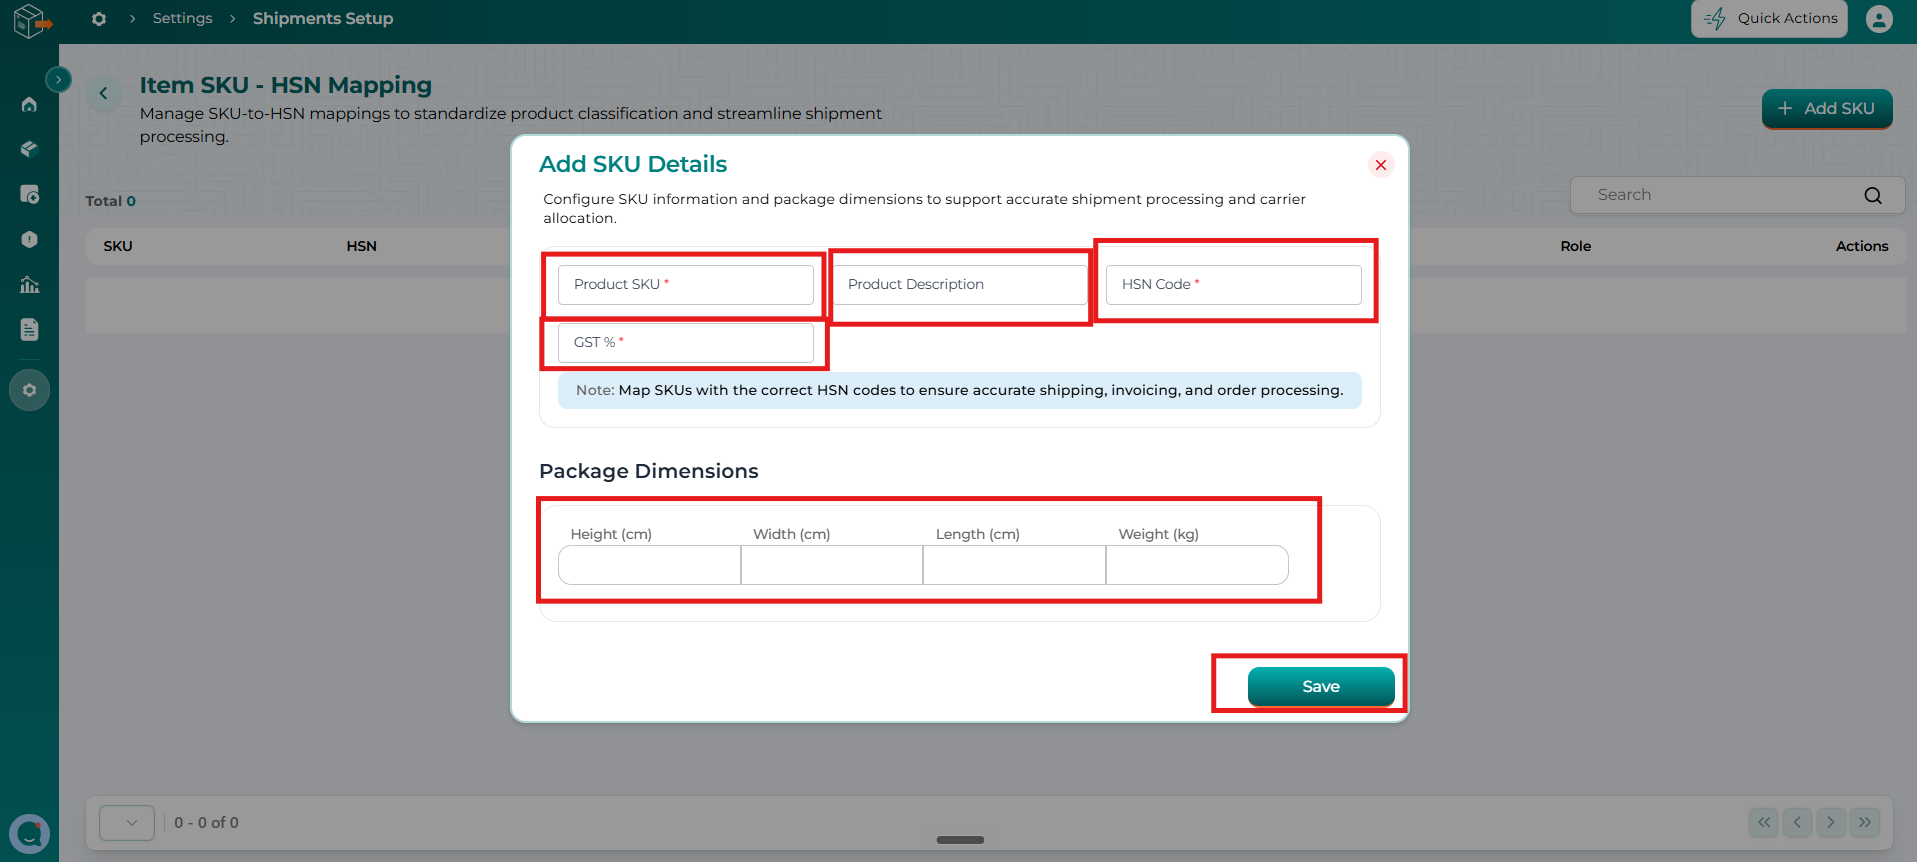Open the page size dropdown
1917x862 pixels.
pyautogui.click(x=127, y=823)
